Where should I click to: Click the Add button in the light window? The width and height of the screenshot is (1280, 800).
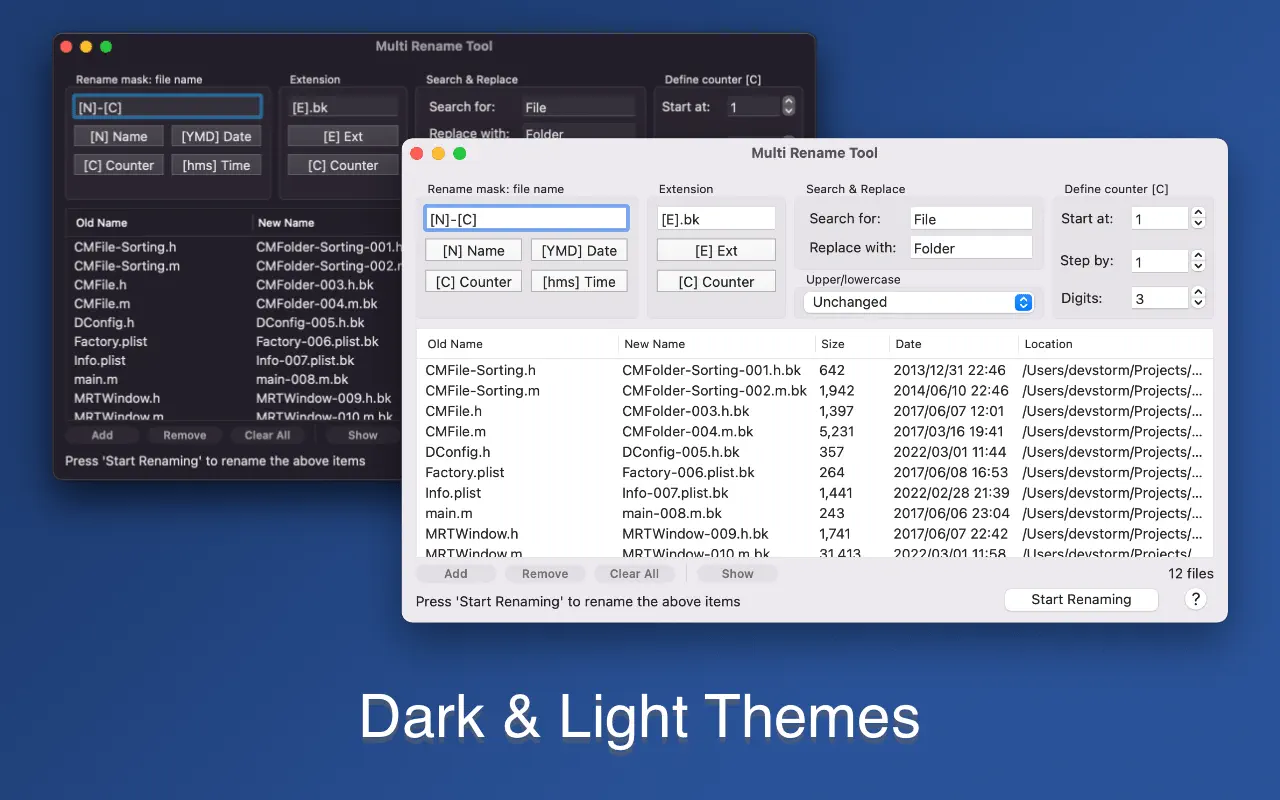coord(456,574)
